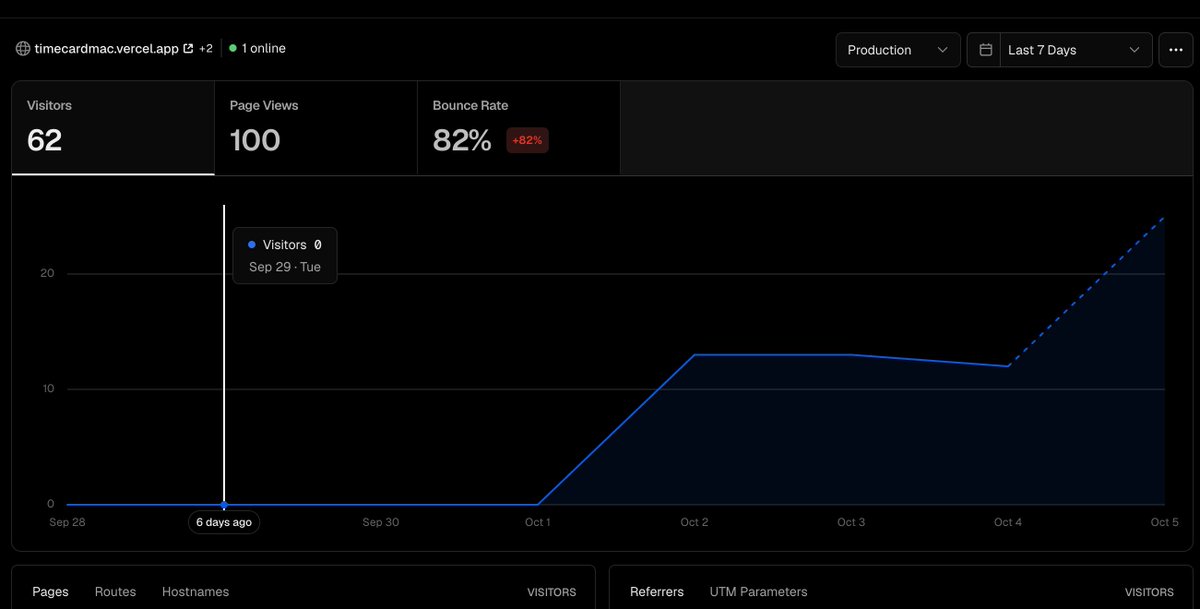Select the Page Views metric tab

click(316, 128)
